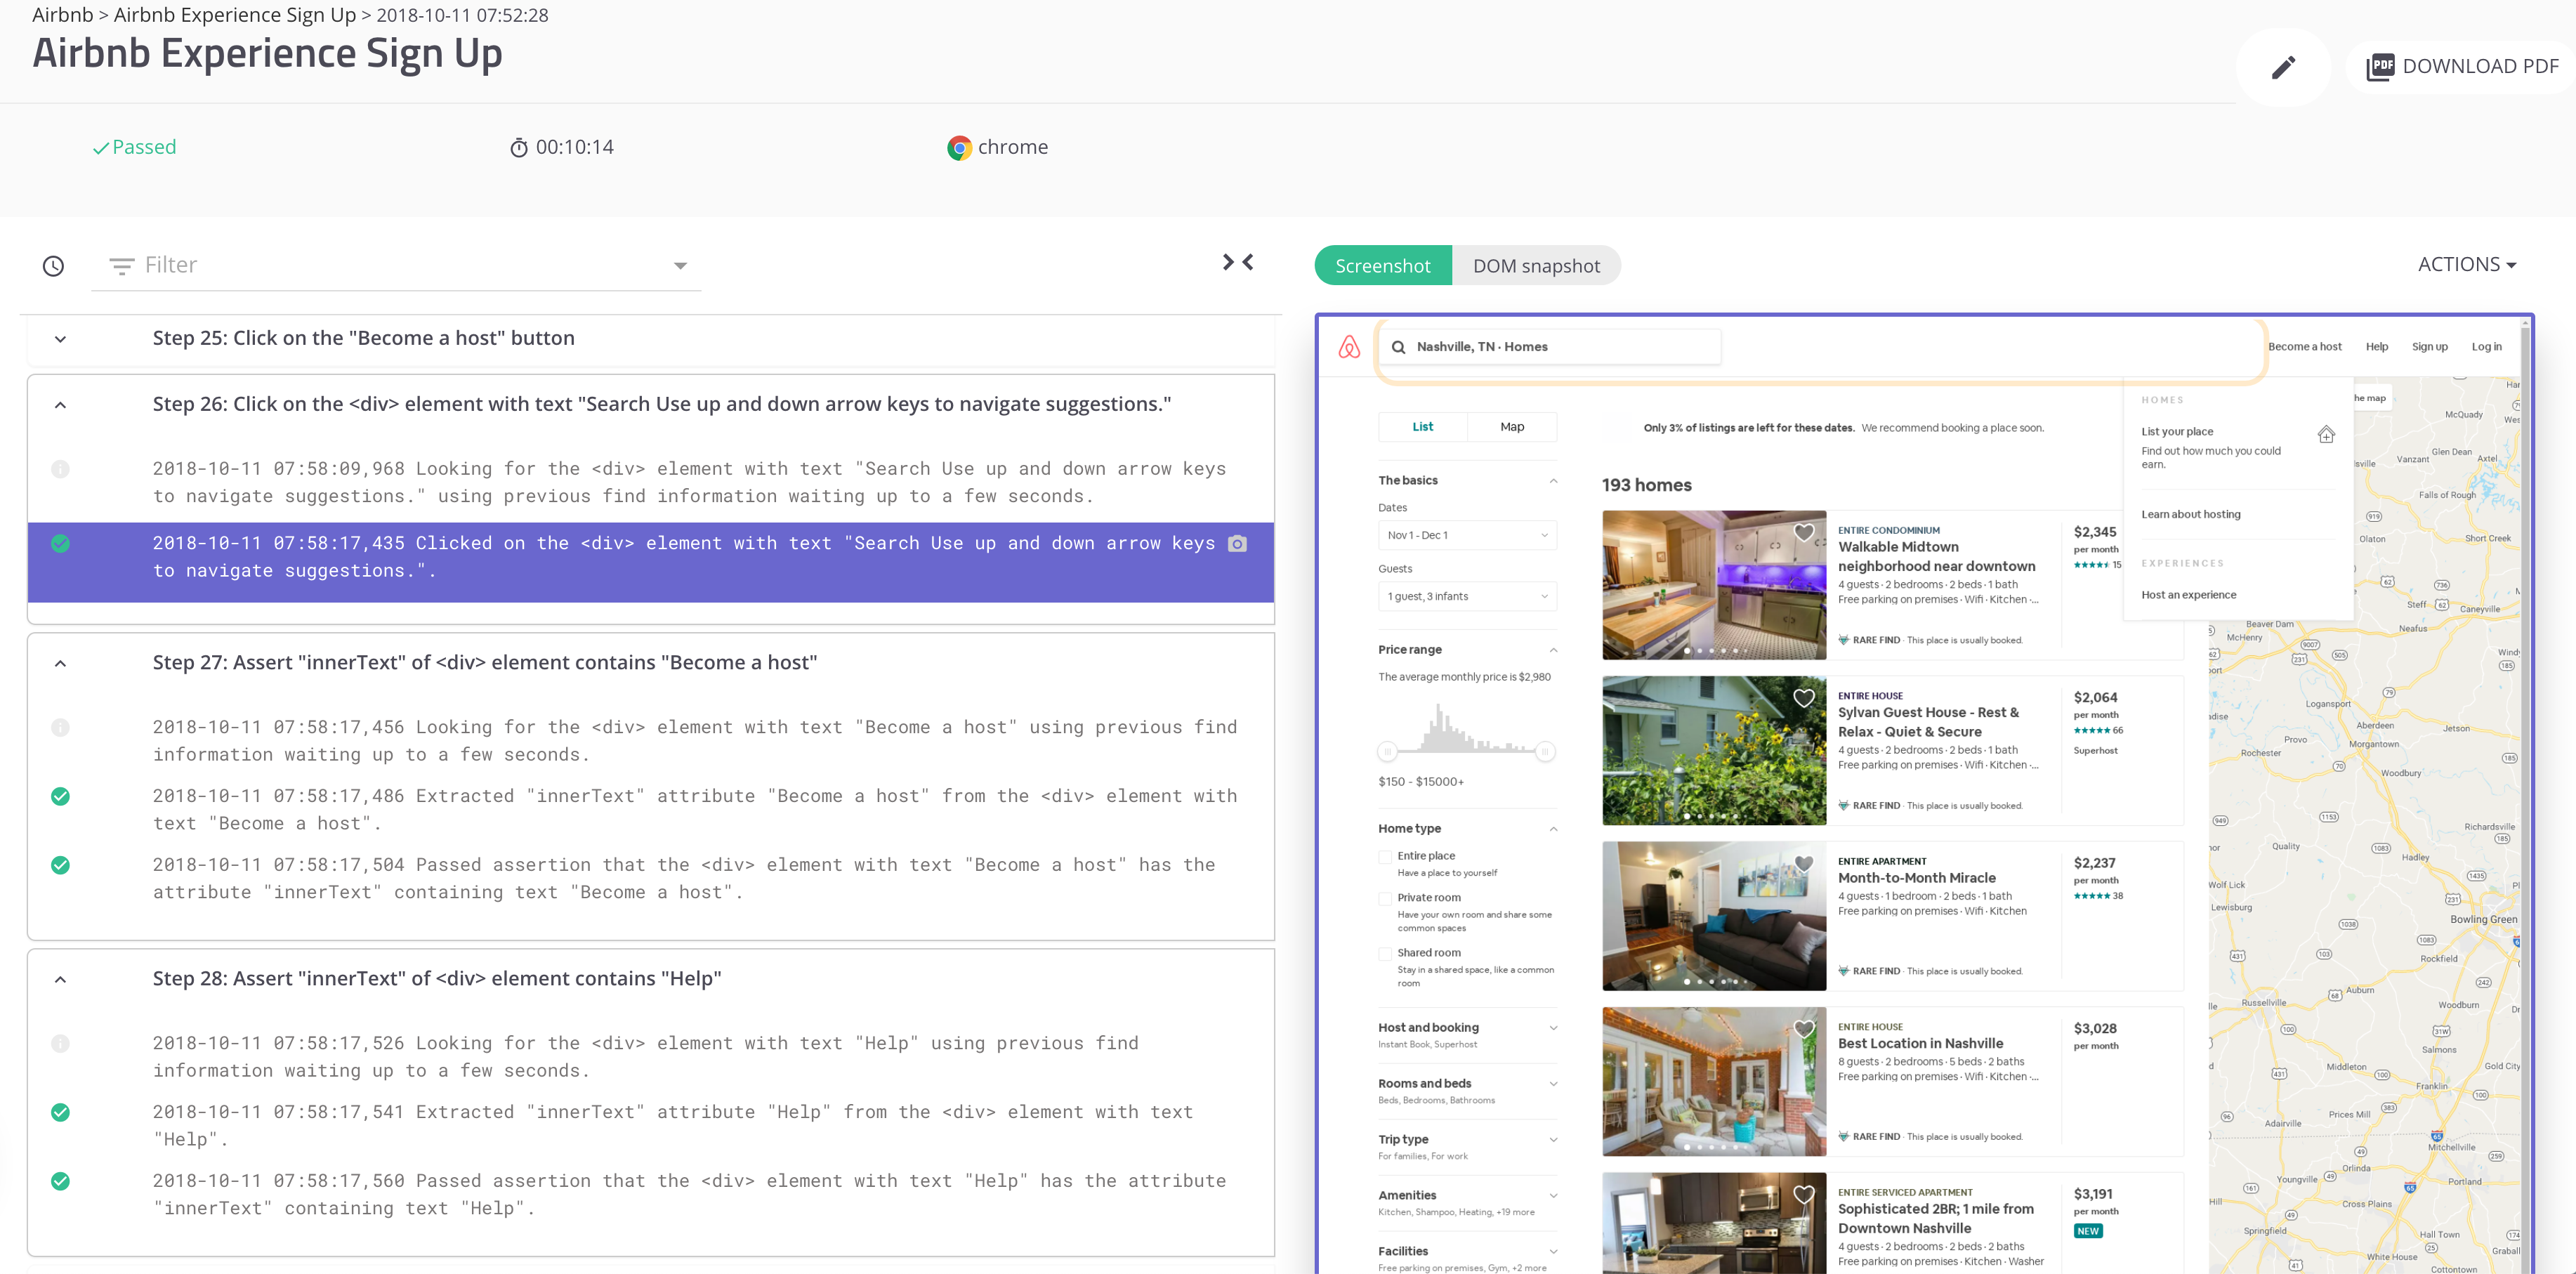Expand the Trip type section
The image size is (2576, 1274).
tap(1553, 1140)
